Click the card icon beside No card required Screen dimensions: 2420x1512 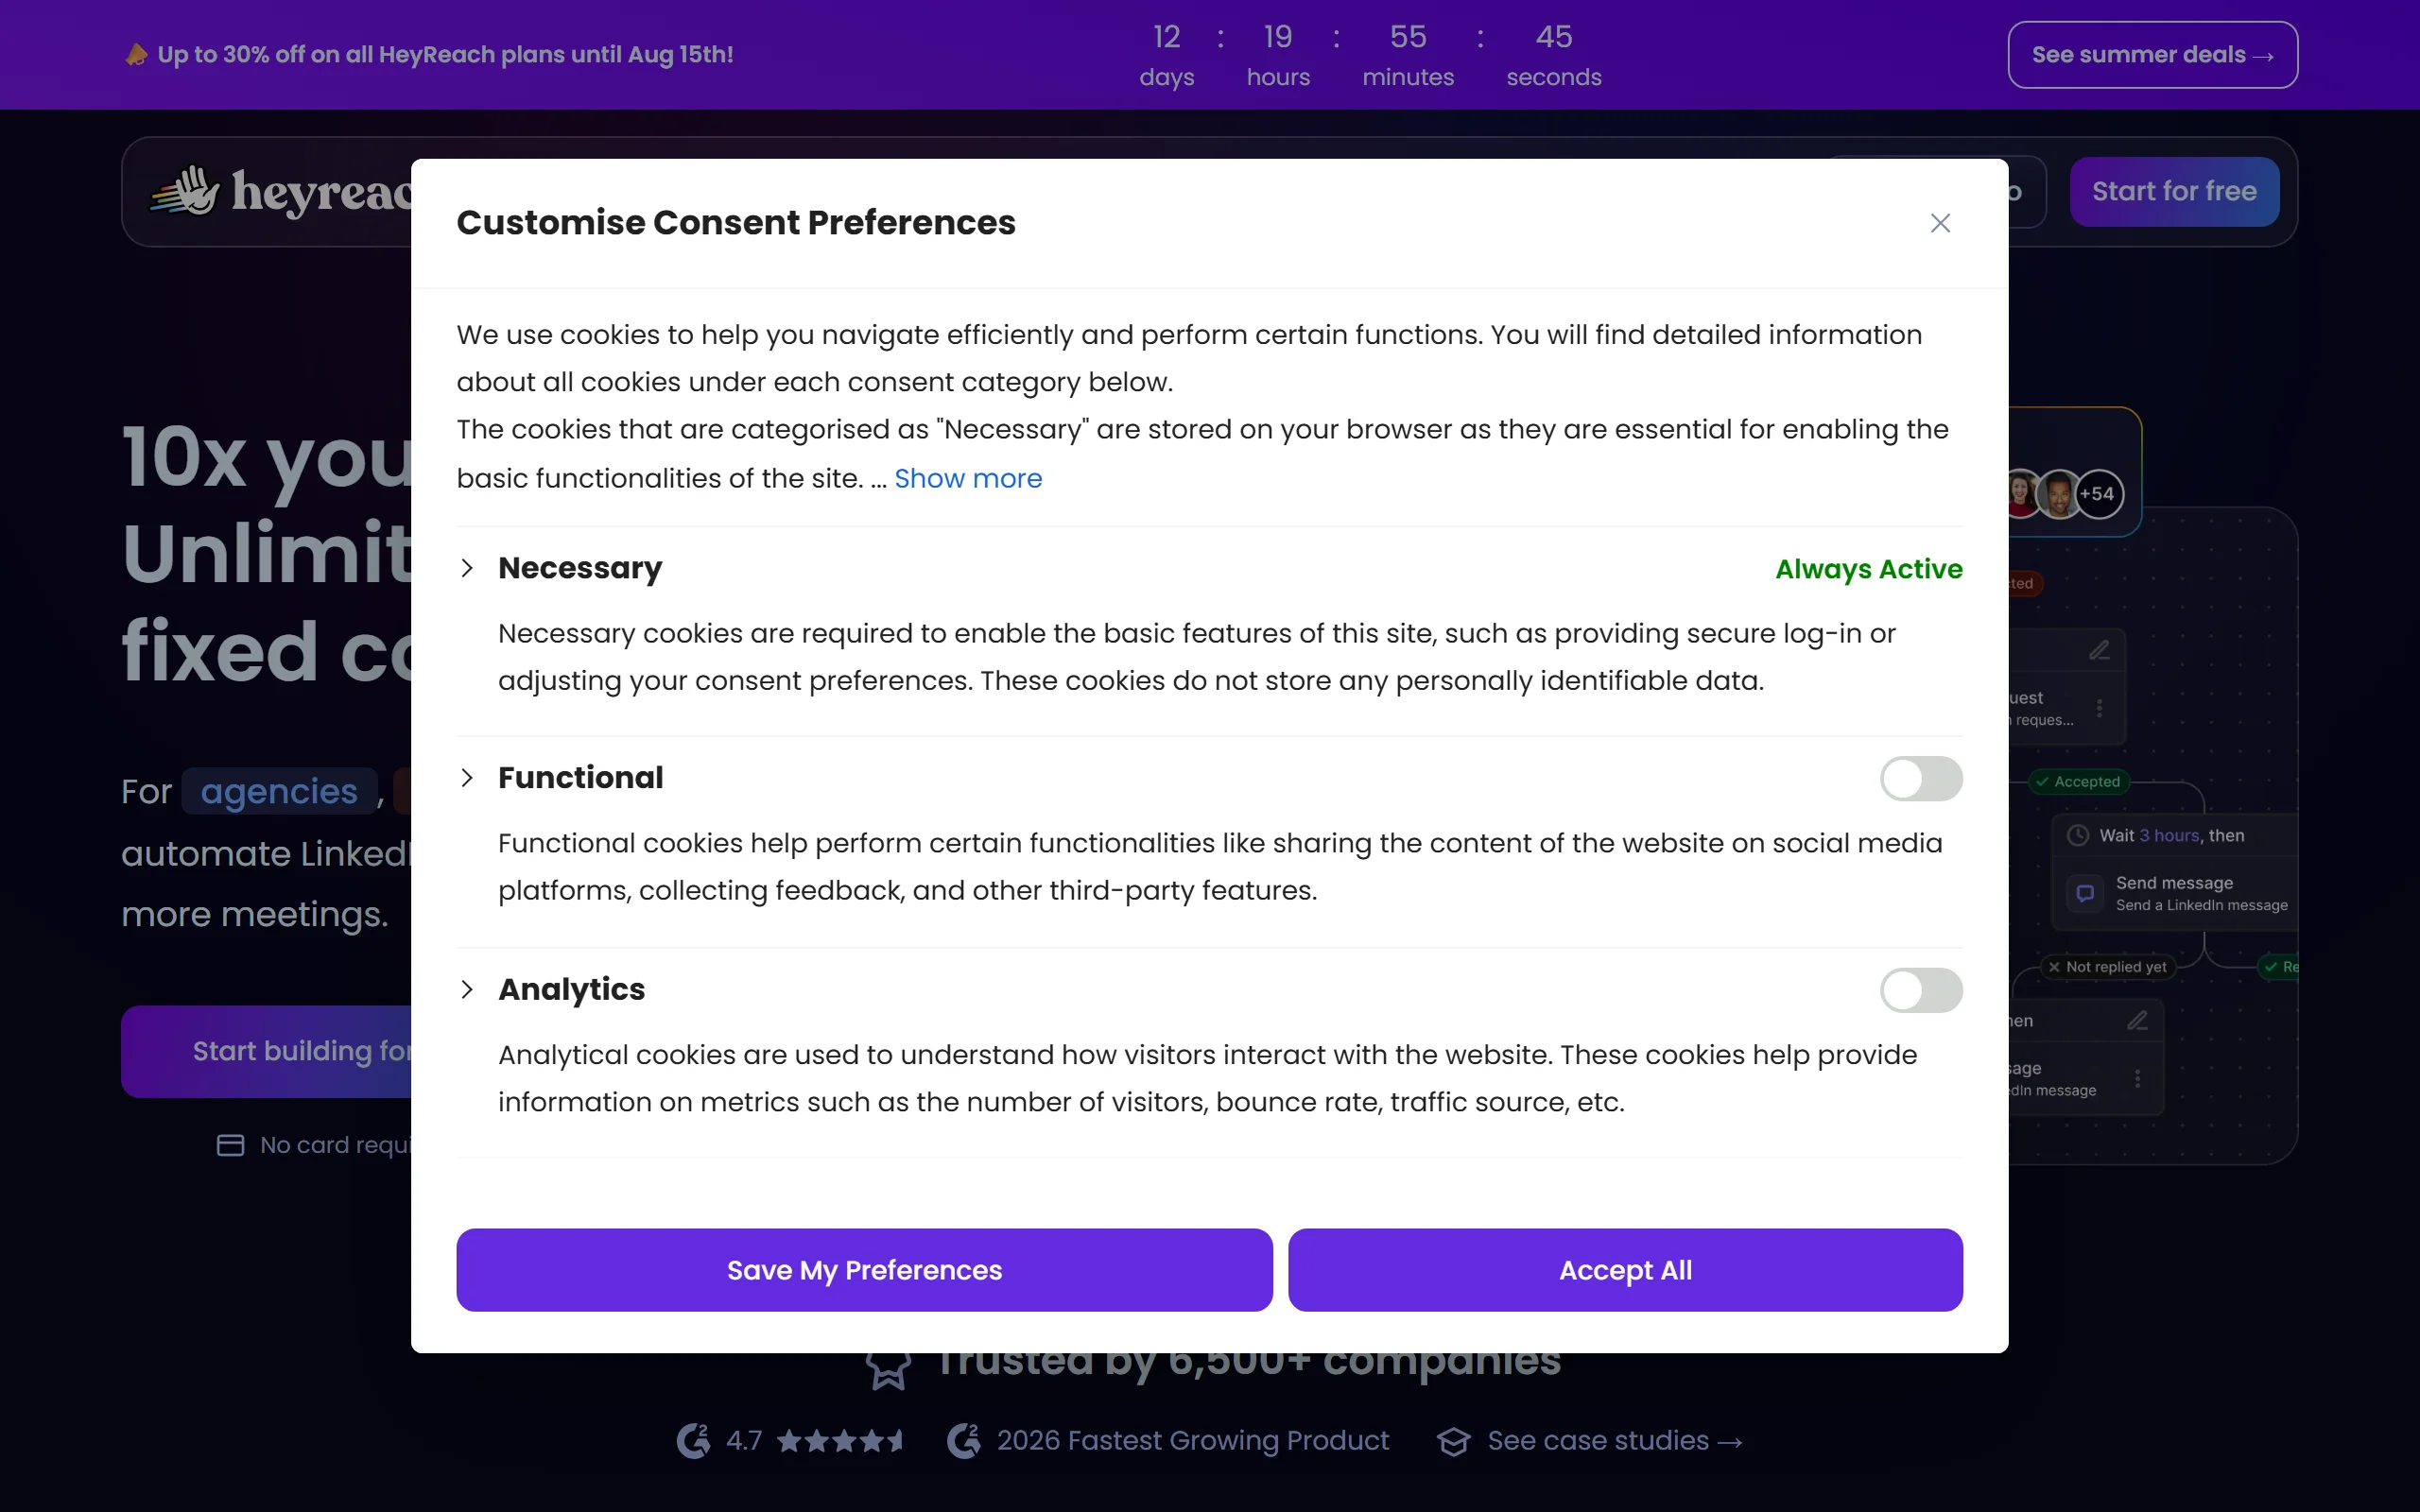coord(230,1145)
